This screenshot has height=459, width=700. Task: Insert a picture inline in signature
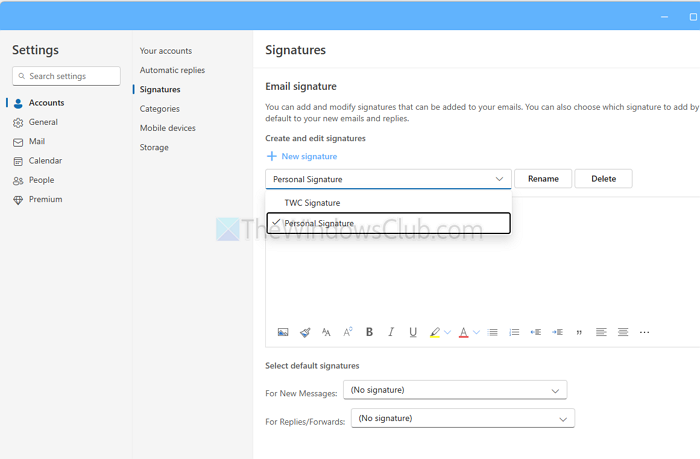point(283,332)
